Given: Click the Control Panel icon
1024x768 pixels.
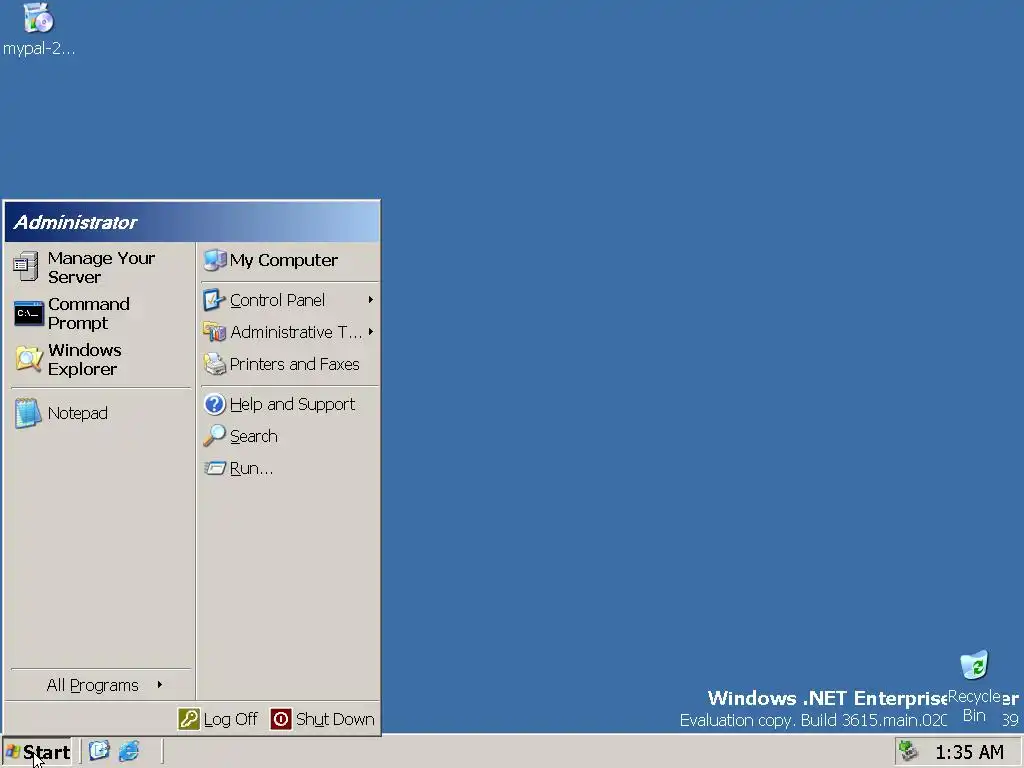Looking at the screenshot, I should 214,300.
